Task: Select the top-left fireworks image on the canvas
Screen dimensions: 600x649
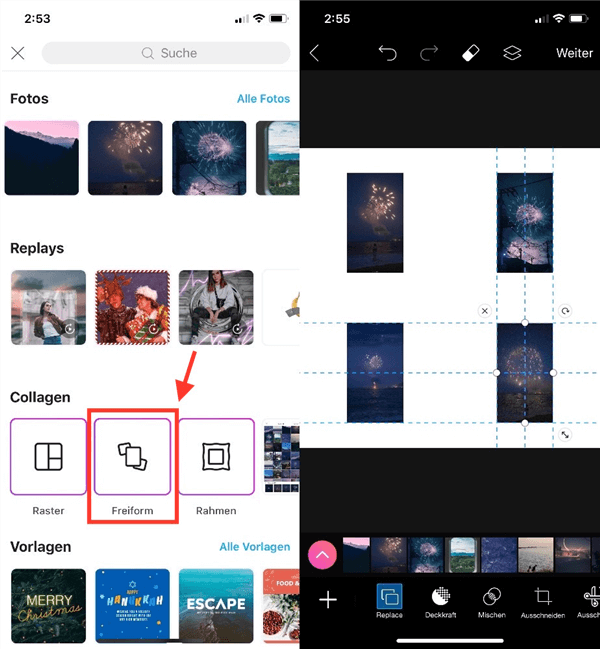Action: click(x=375, y=223)
